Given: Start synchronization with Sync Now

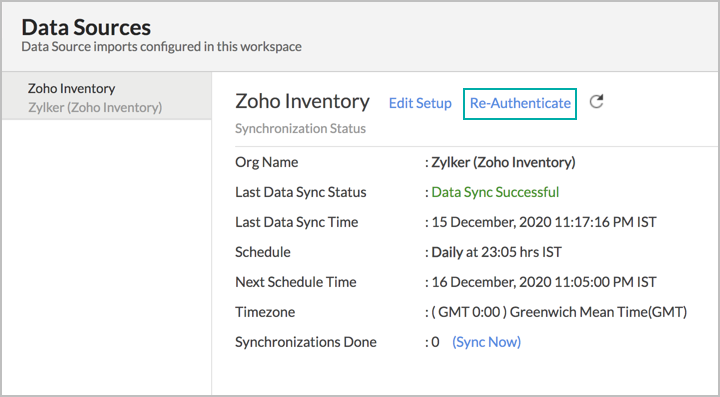Looking at the screenshot, I should pyautogui.click(x=487, y=342).
